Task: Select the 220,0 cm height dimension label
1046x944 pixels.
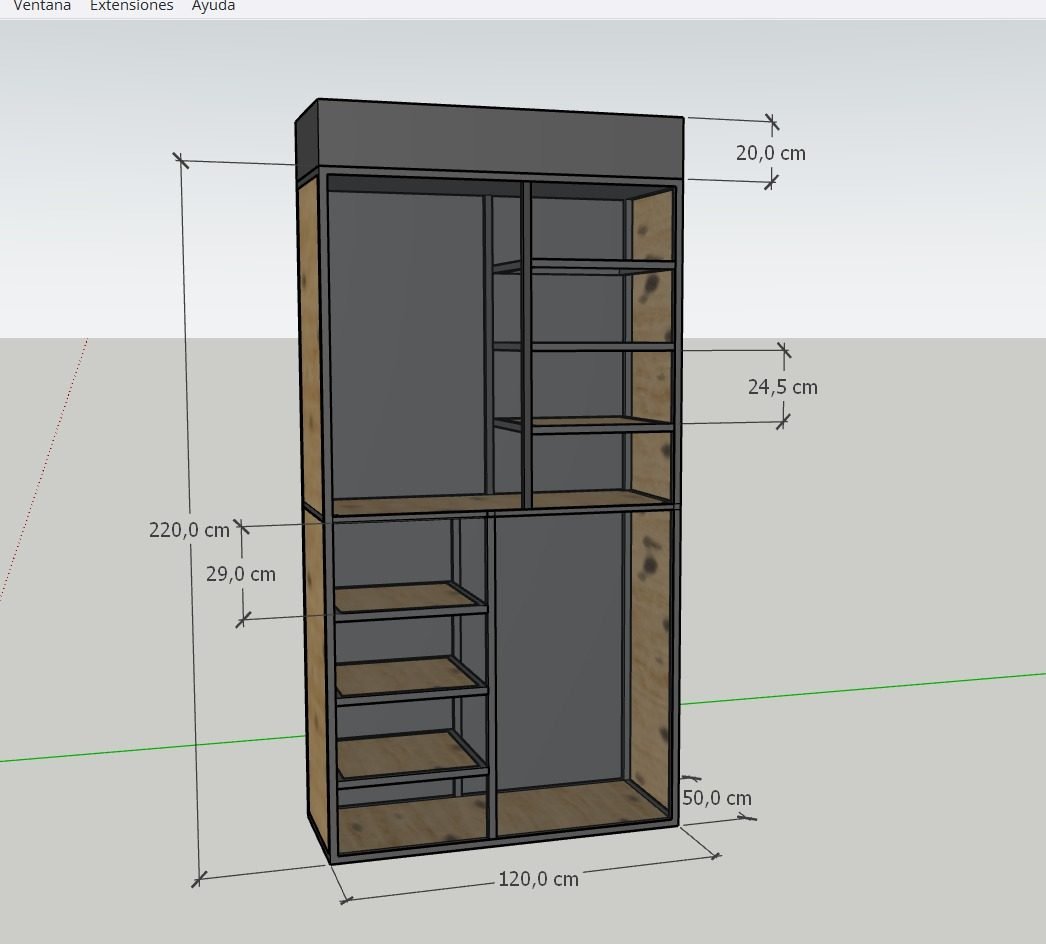Action: pos(189,530)
